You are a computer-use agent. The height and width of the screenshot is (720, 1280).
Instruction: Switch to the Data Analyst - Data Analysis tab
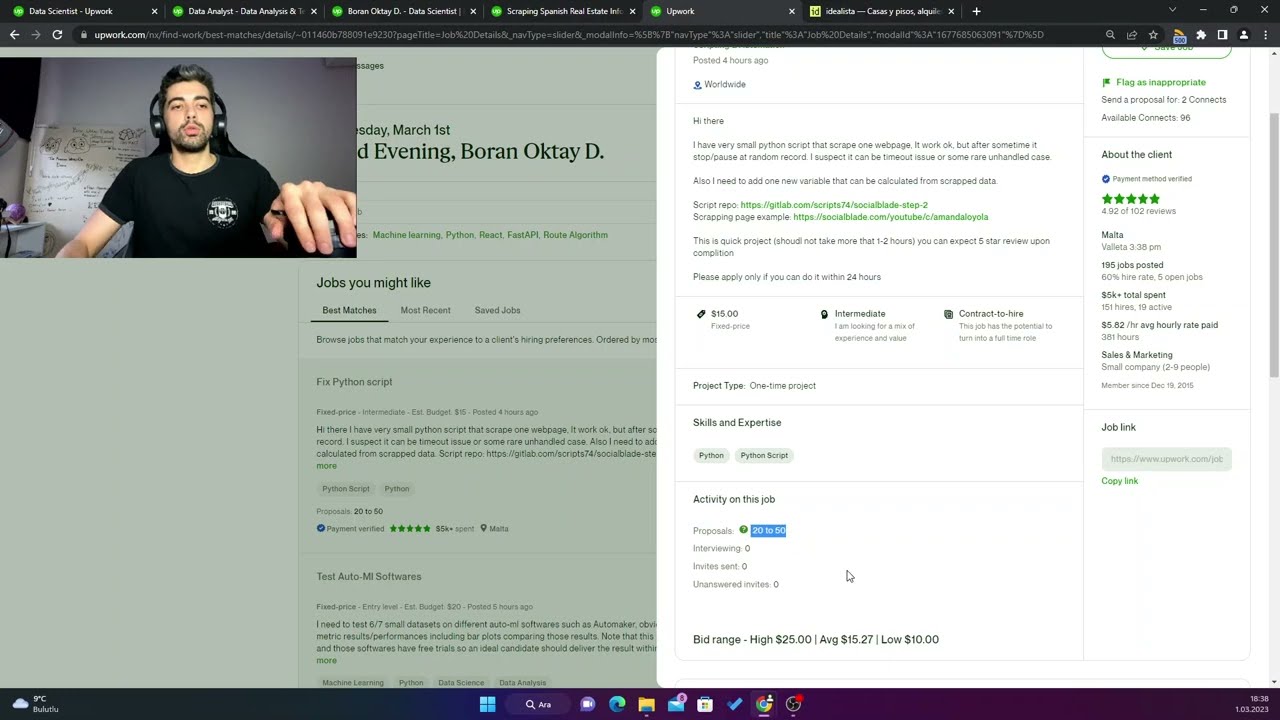click(243, 11)
